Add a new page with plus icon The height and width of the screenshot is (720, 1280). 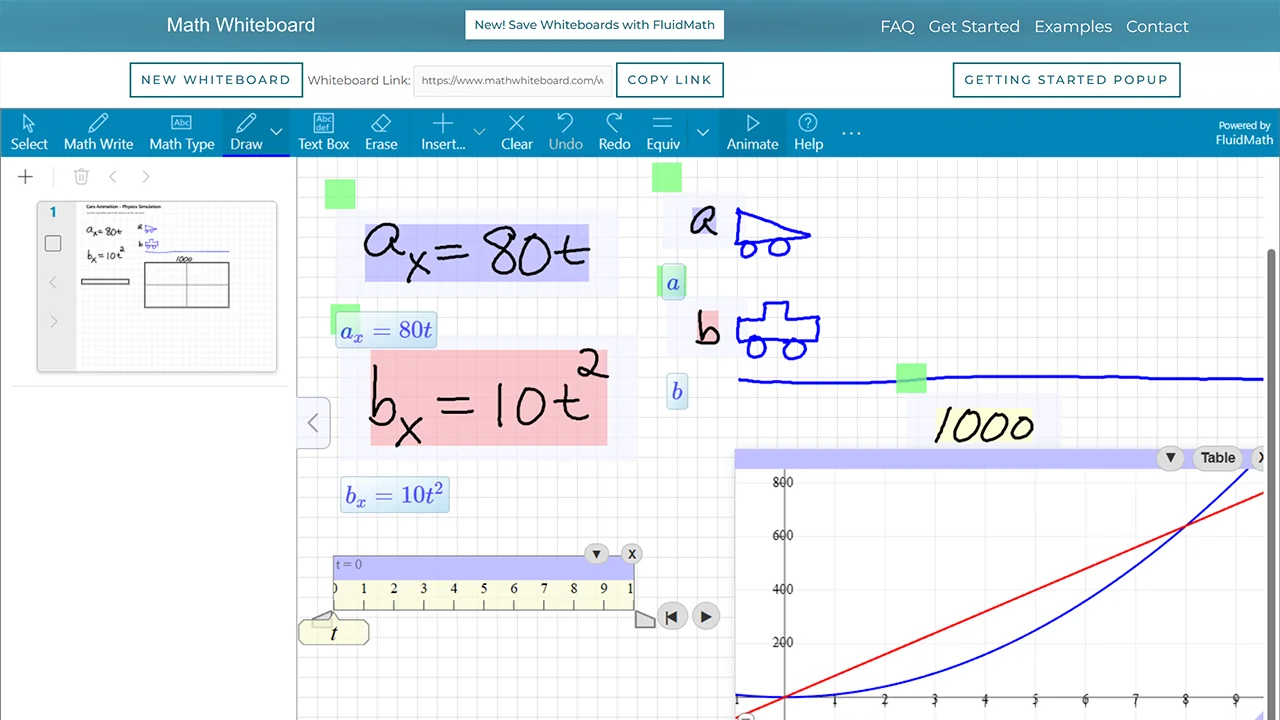[26, 177]
